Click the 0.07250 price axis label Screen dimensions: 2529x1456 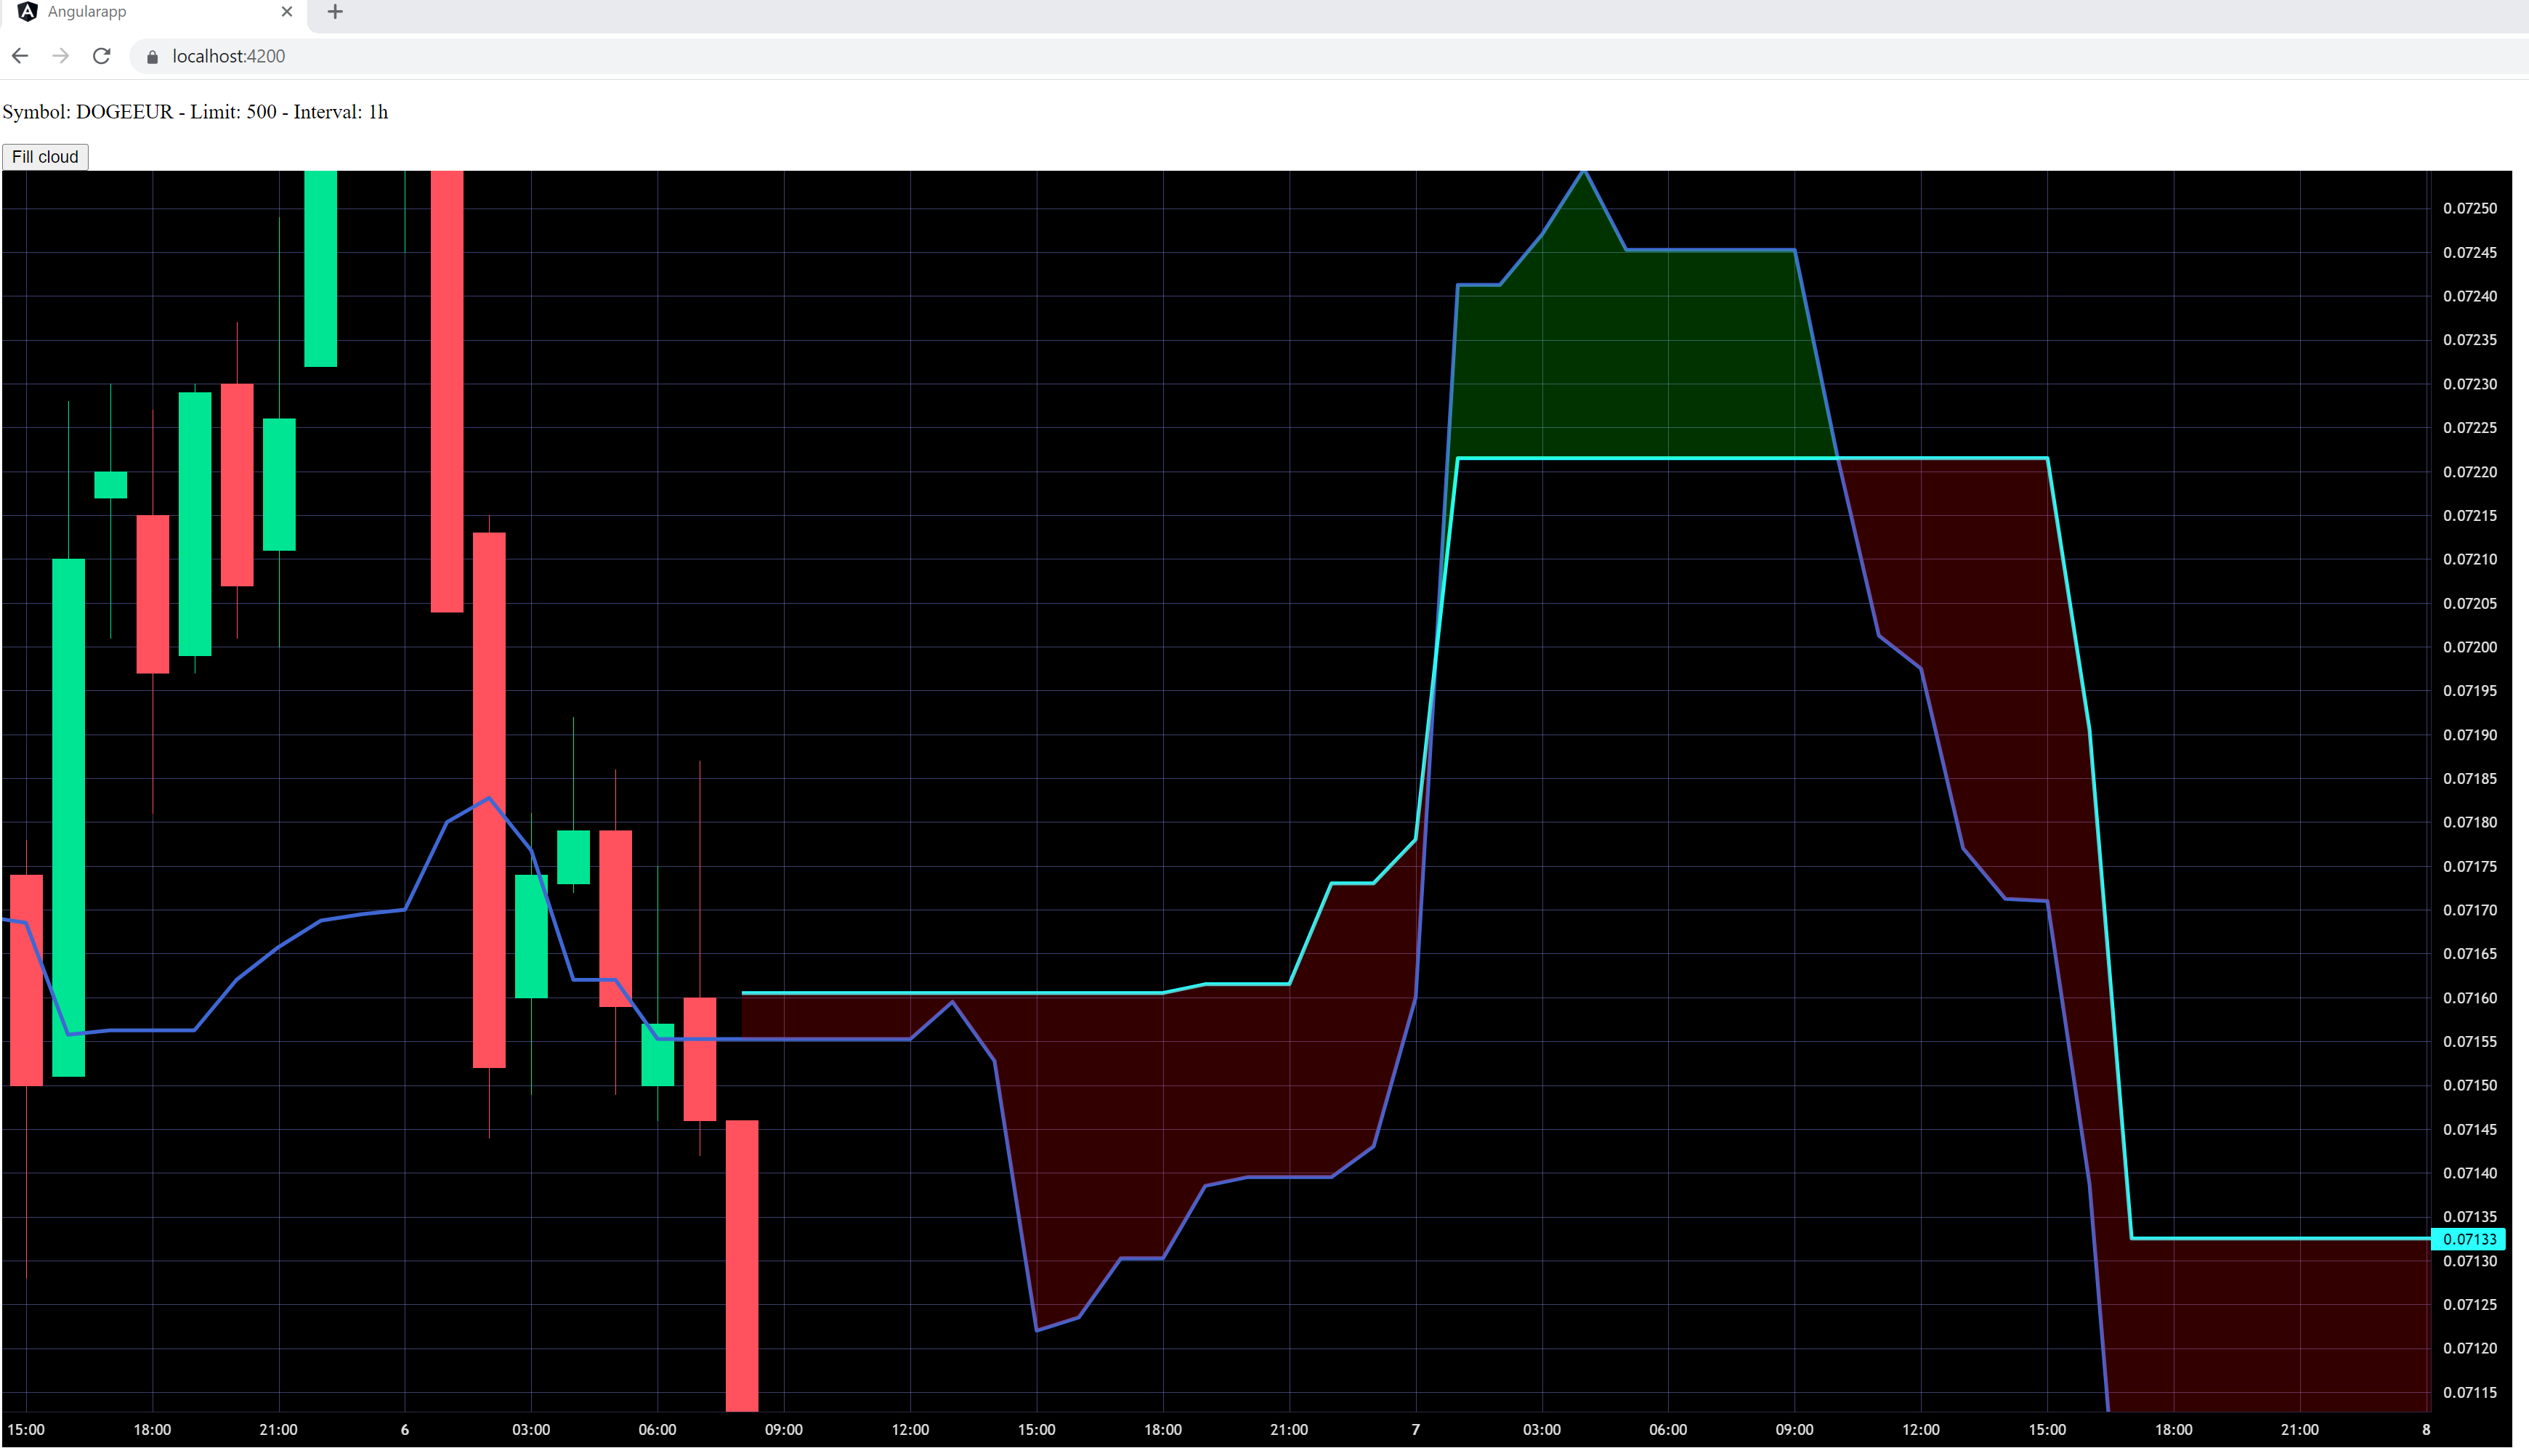(2469, 208)
